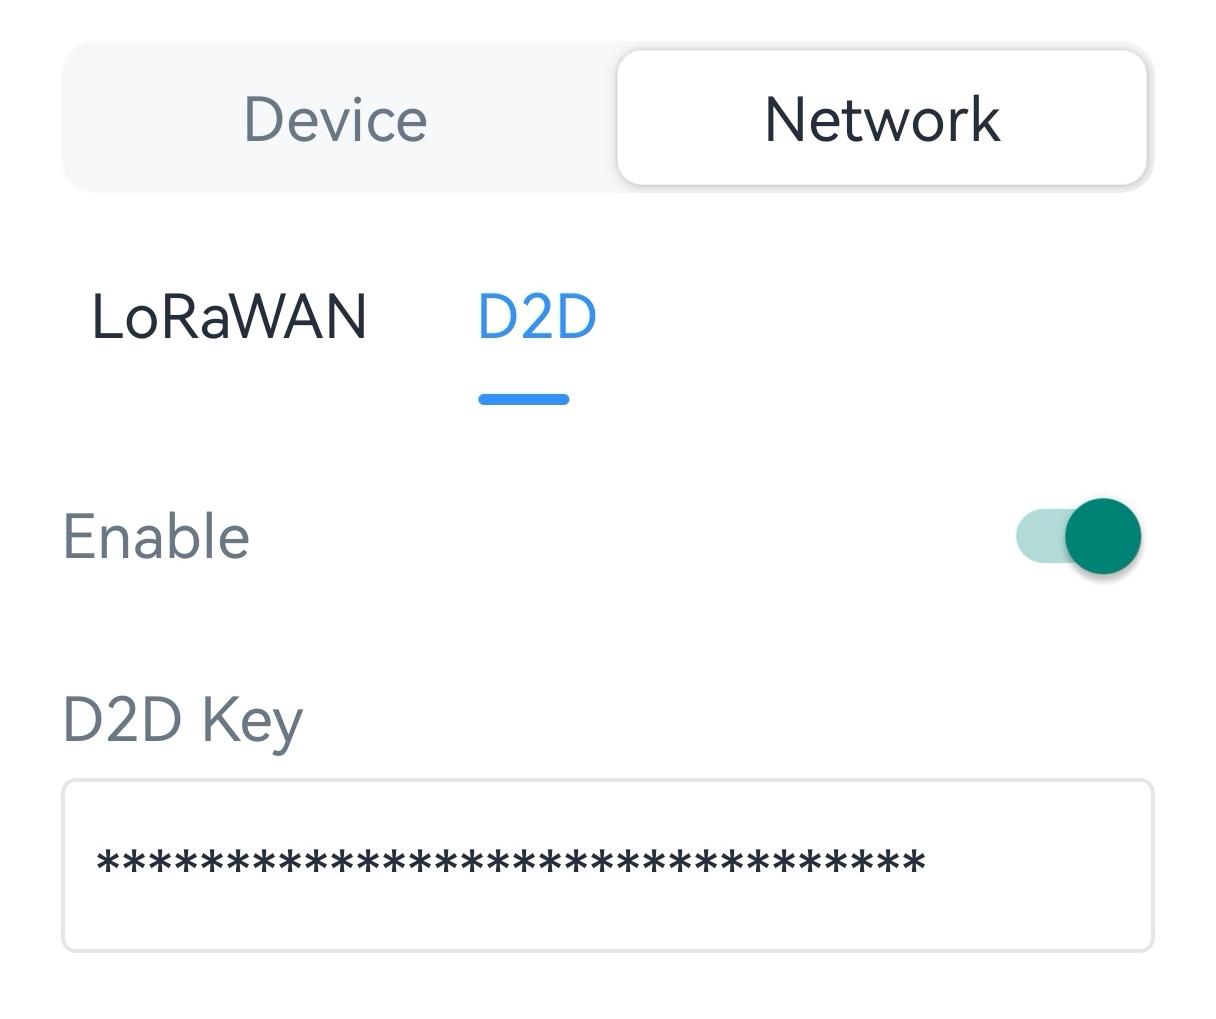Place cursor at start of masked key
The width and height of the screenshot is (1216, 1019).
coord(97,862)
